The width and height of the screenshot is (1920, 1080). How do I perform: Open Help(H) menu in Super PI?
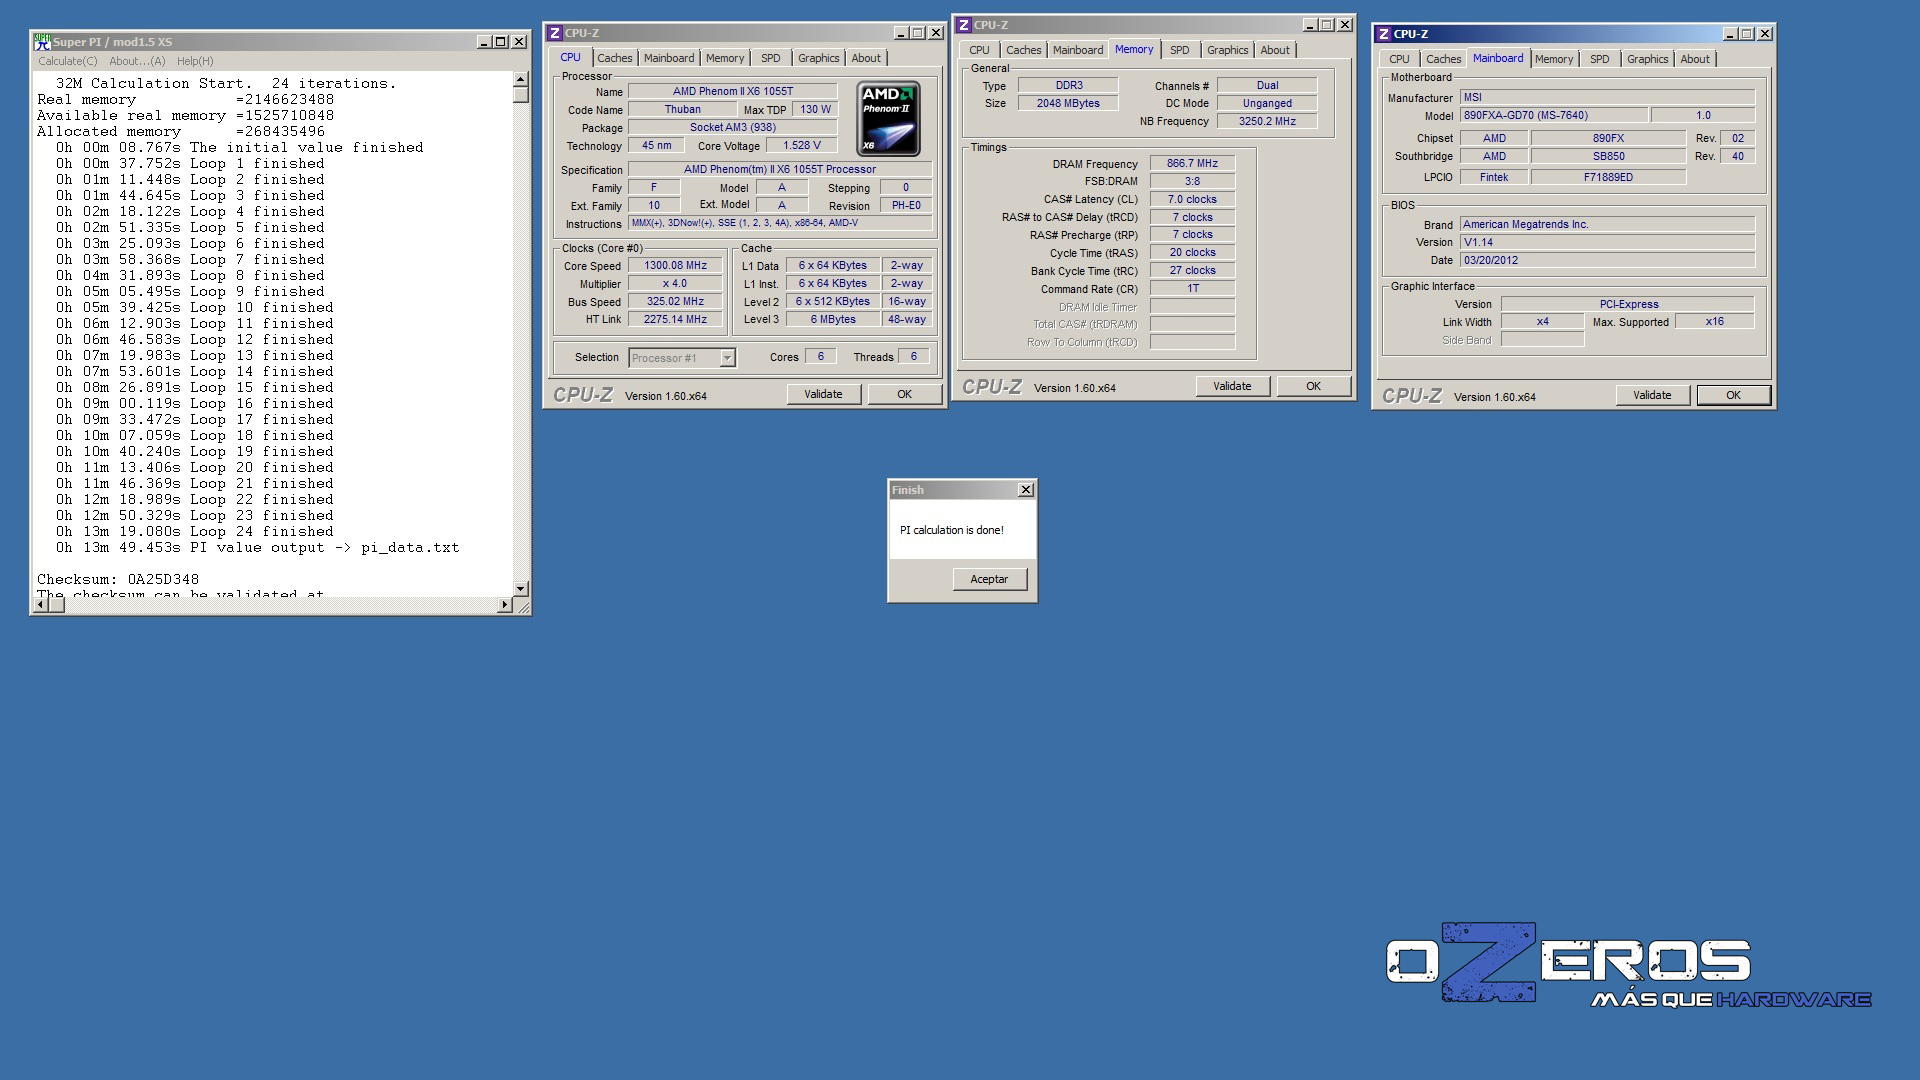(195, 61)
